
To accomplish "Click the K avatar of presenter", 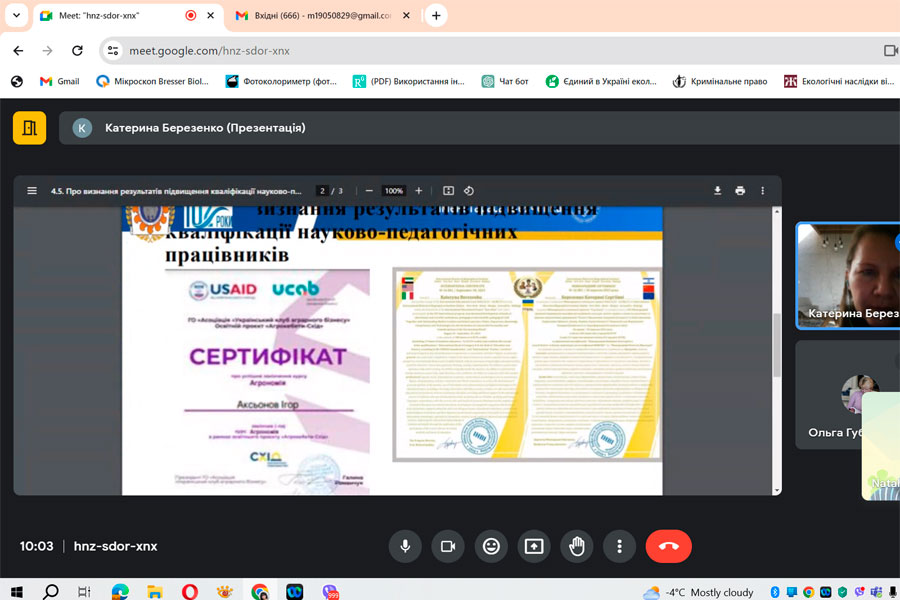I will coord(82,128).
